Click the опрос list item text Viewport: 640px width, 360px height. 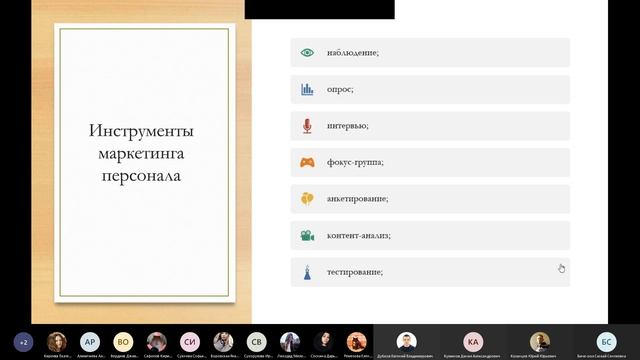pyautogui.click(x=340, y=89)
